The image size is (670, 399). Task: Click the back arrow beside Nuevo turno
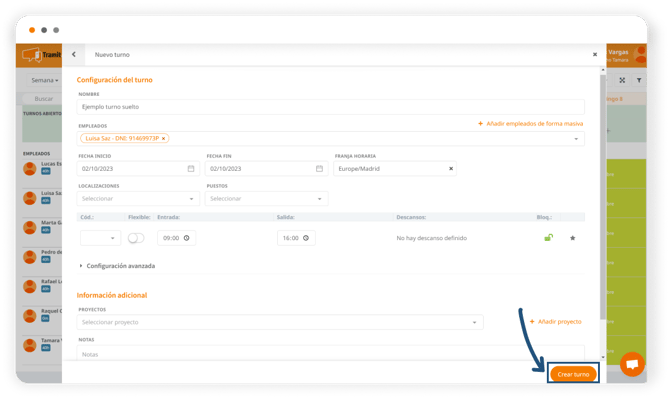click(x=74, y=54)
